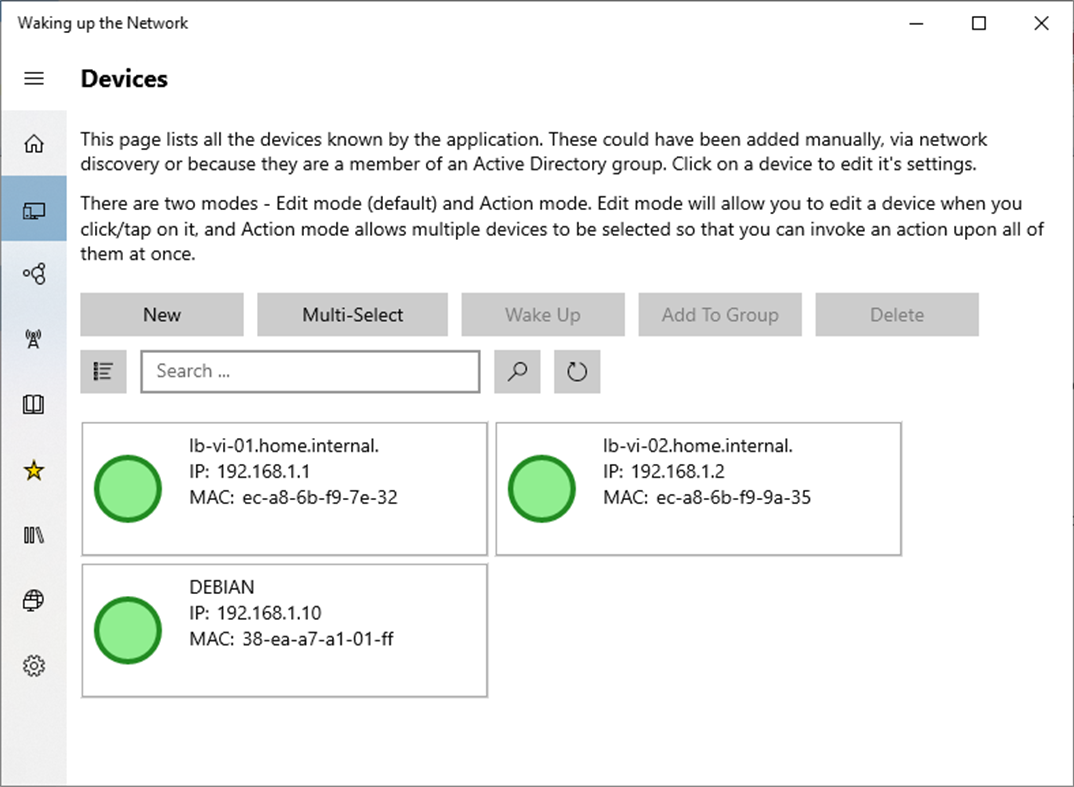Open the DEBIAN device card
1074x787 pixels.
pyautogui.click(x=284, y=630)
